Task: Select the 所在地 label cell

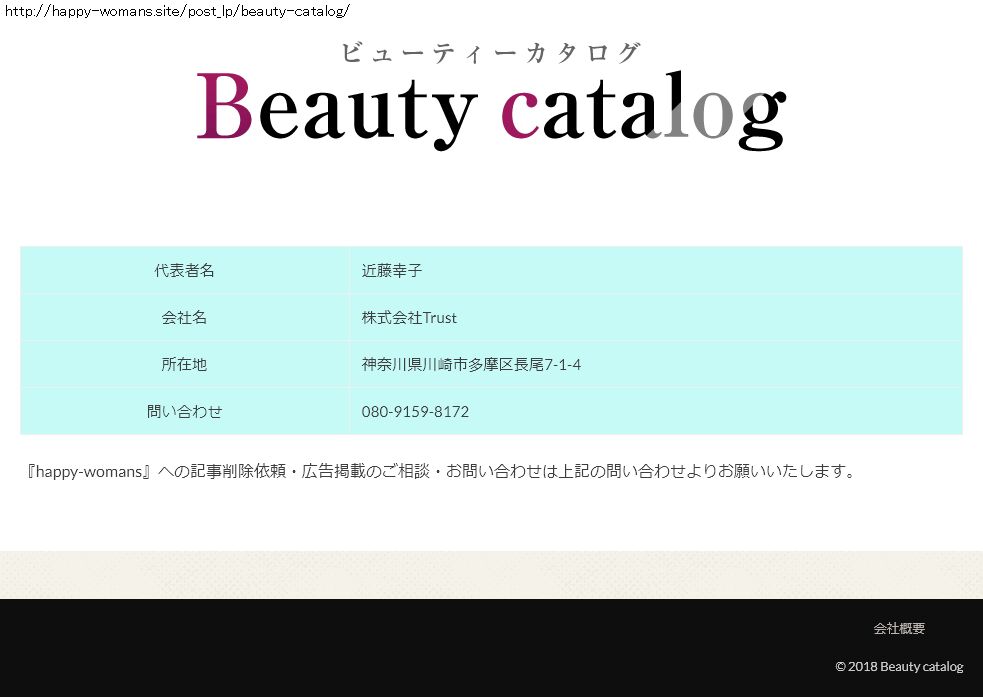Action: pos(184,365)
